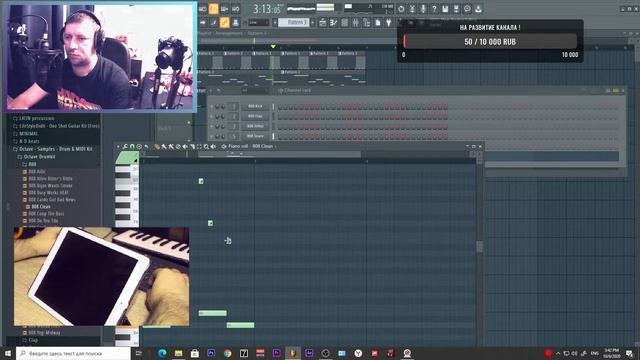640x360 pixels.
Task: Click the circular arrow icon in top toolbar
Action: click(401, 9)
